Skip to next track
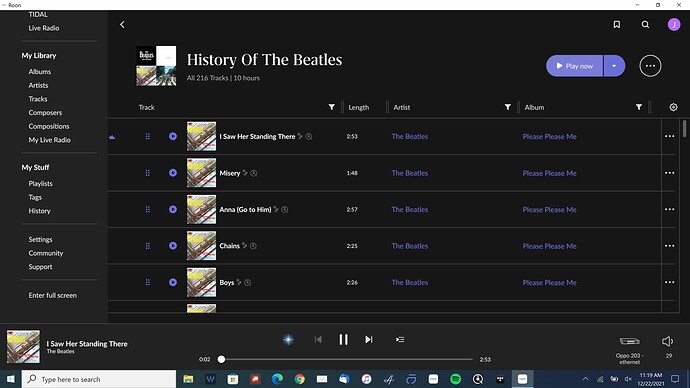The image size is (690, 388). pyautogui.click(x=369, y=340)
